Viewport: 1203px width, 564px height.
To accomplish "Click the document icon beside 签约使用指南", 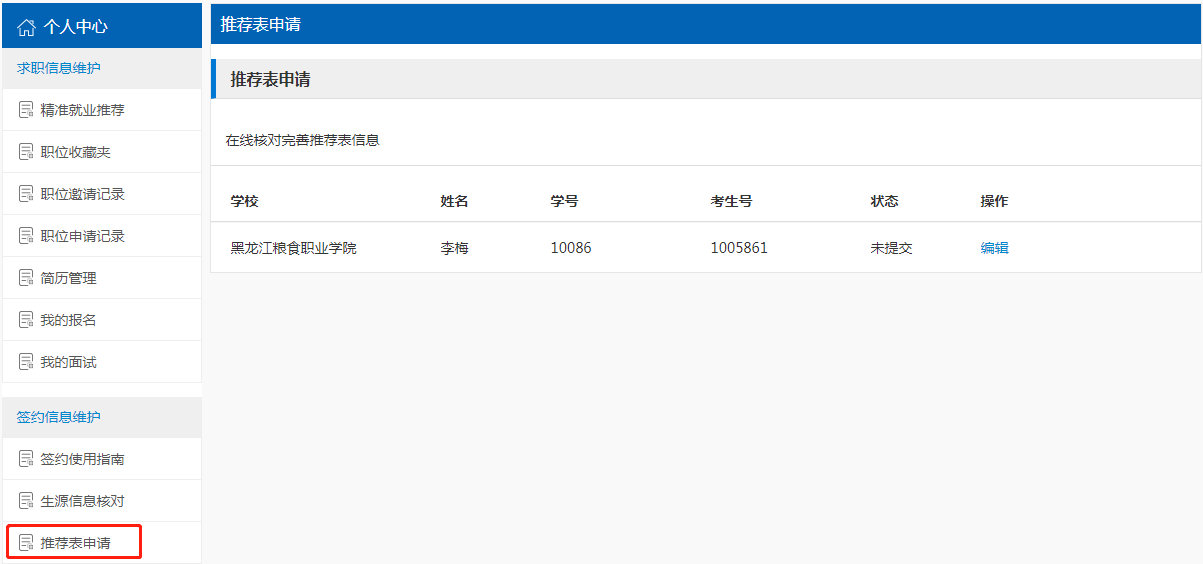I will coord(26,459).
